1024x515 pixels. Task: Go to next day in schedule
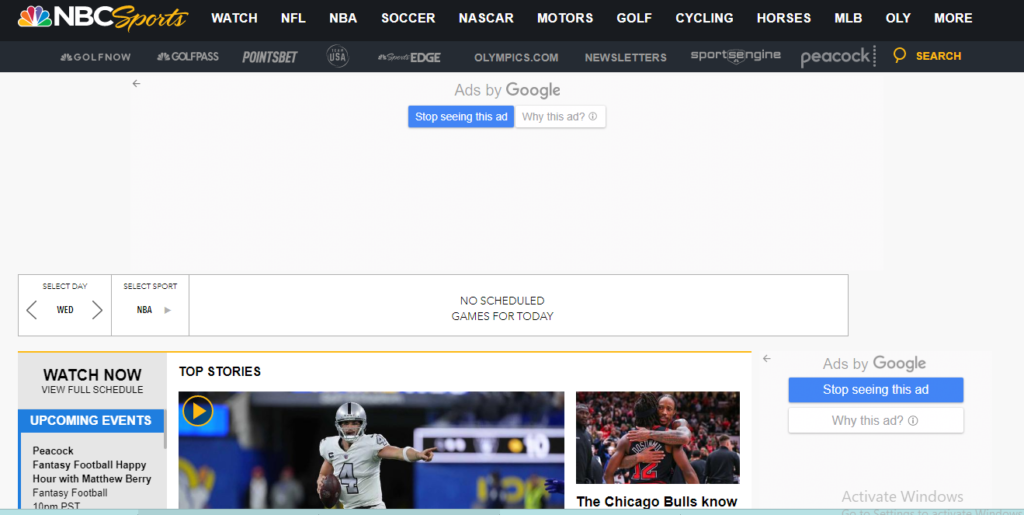coord(97,309)
